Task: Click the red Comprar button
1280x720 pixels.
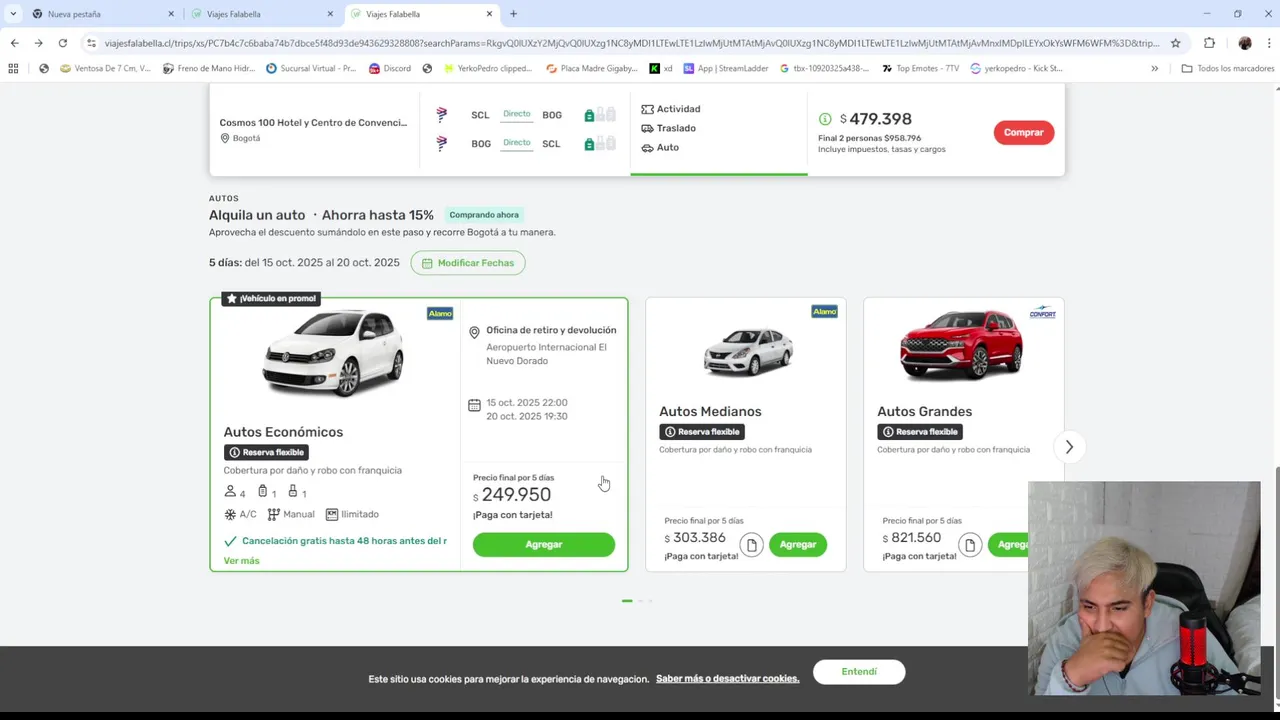Action: [x=1023, y=132]
